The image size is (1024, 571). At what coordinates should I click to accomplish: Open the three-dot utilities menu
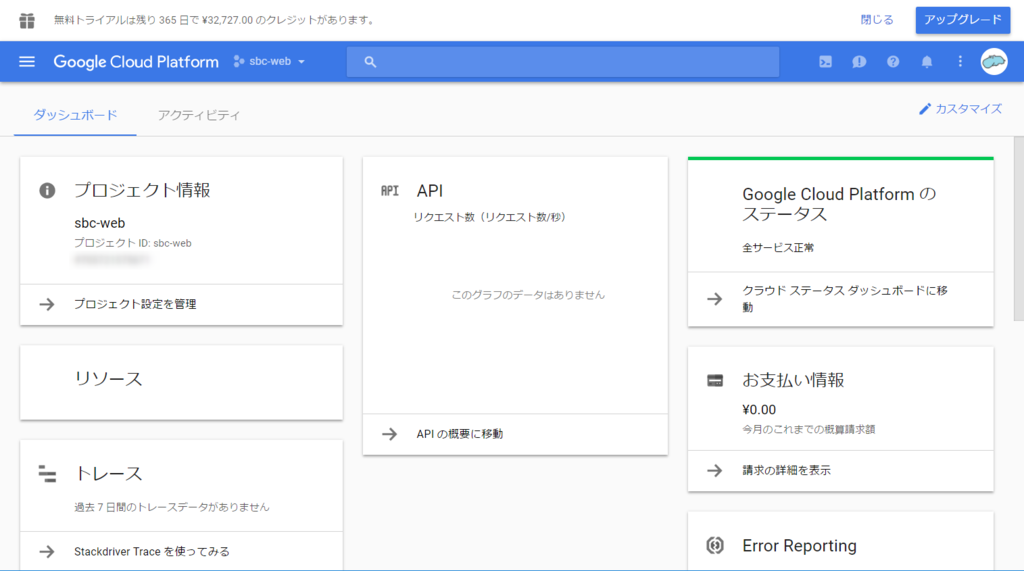[960, 61]
